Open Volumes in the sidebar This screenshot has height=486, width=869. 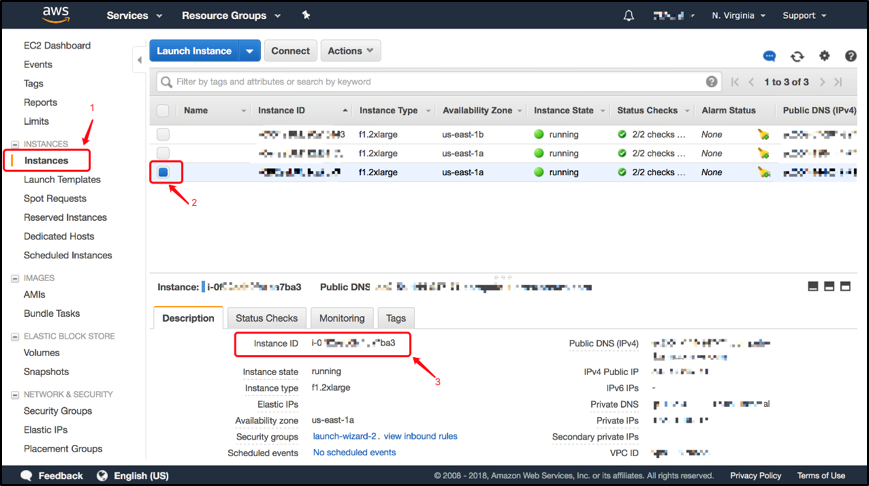[42, 352]
